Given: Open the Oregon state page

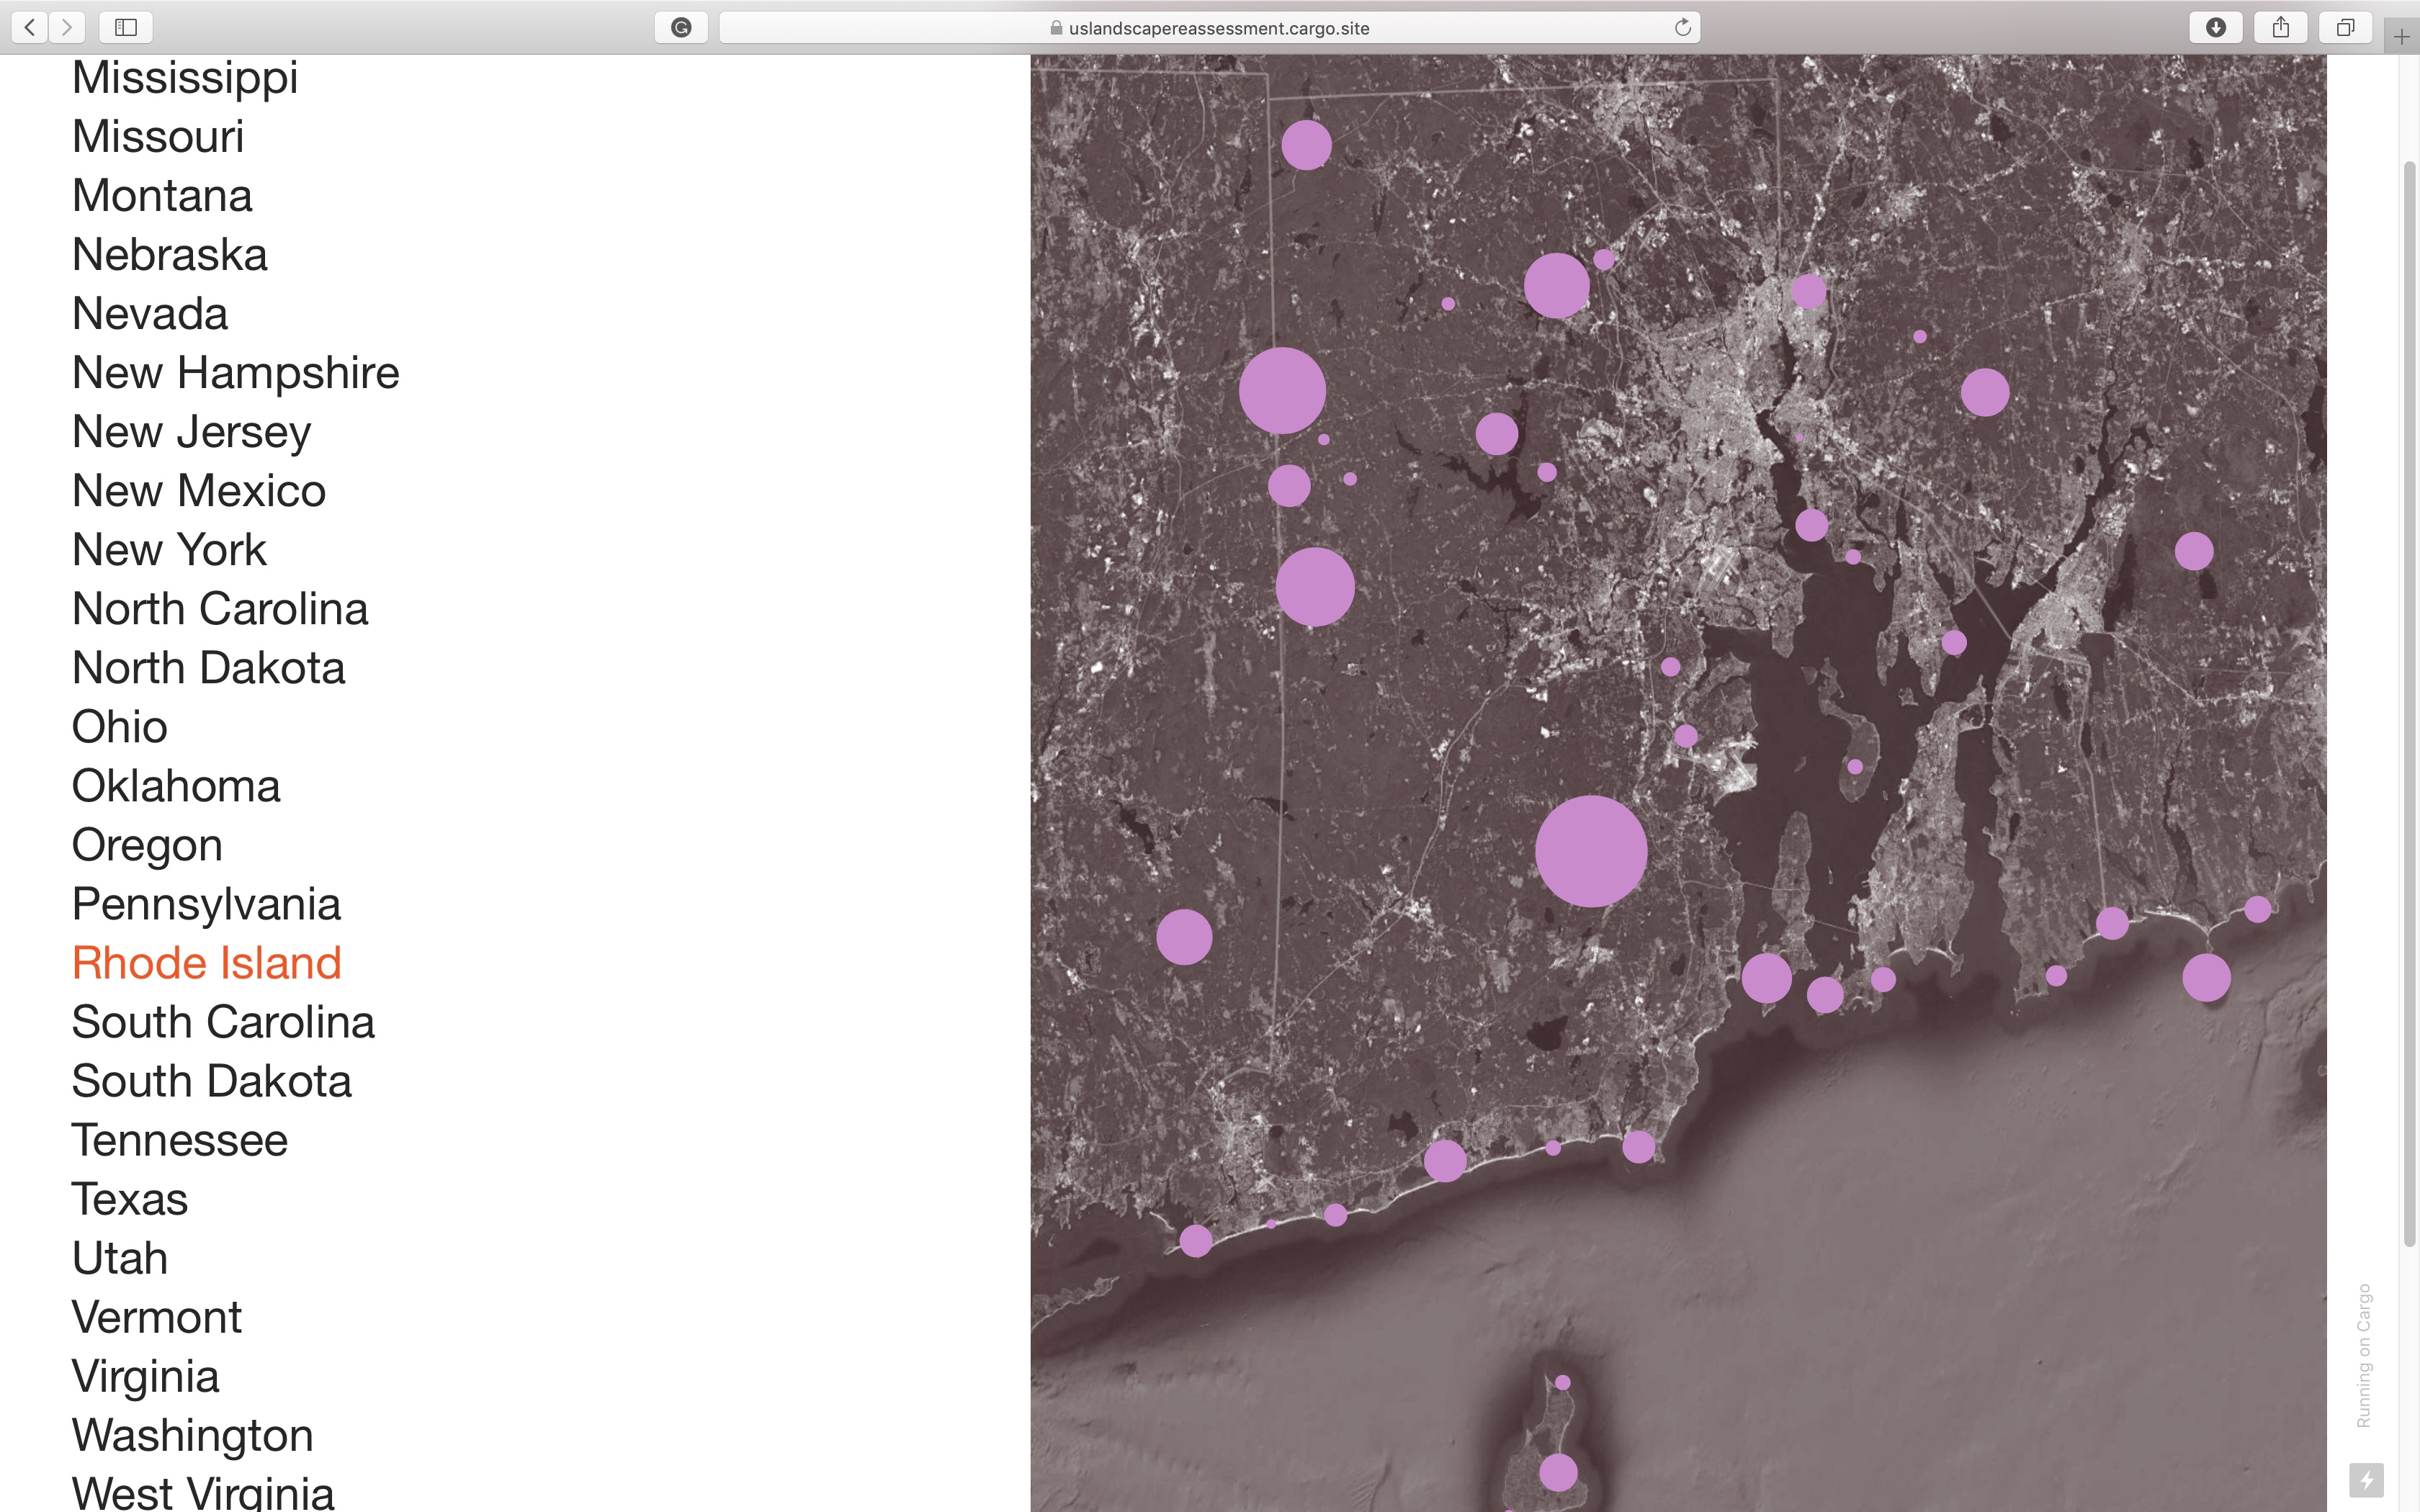Looking at the screenshot, I should 147,846.
